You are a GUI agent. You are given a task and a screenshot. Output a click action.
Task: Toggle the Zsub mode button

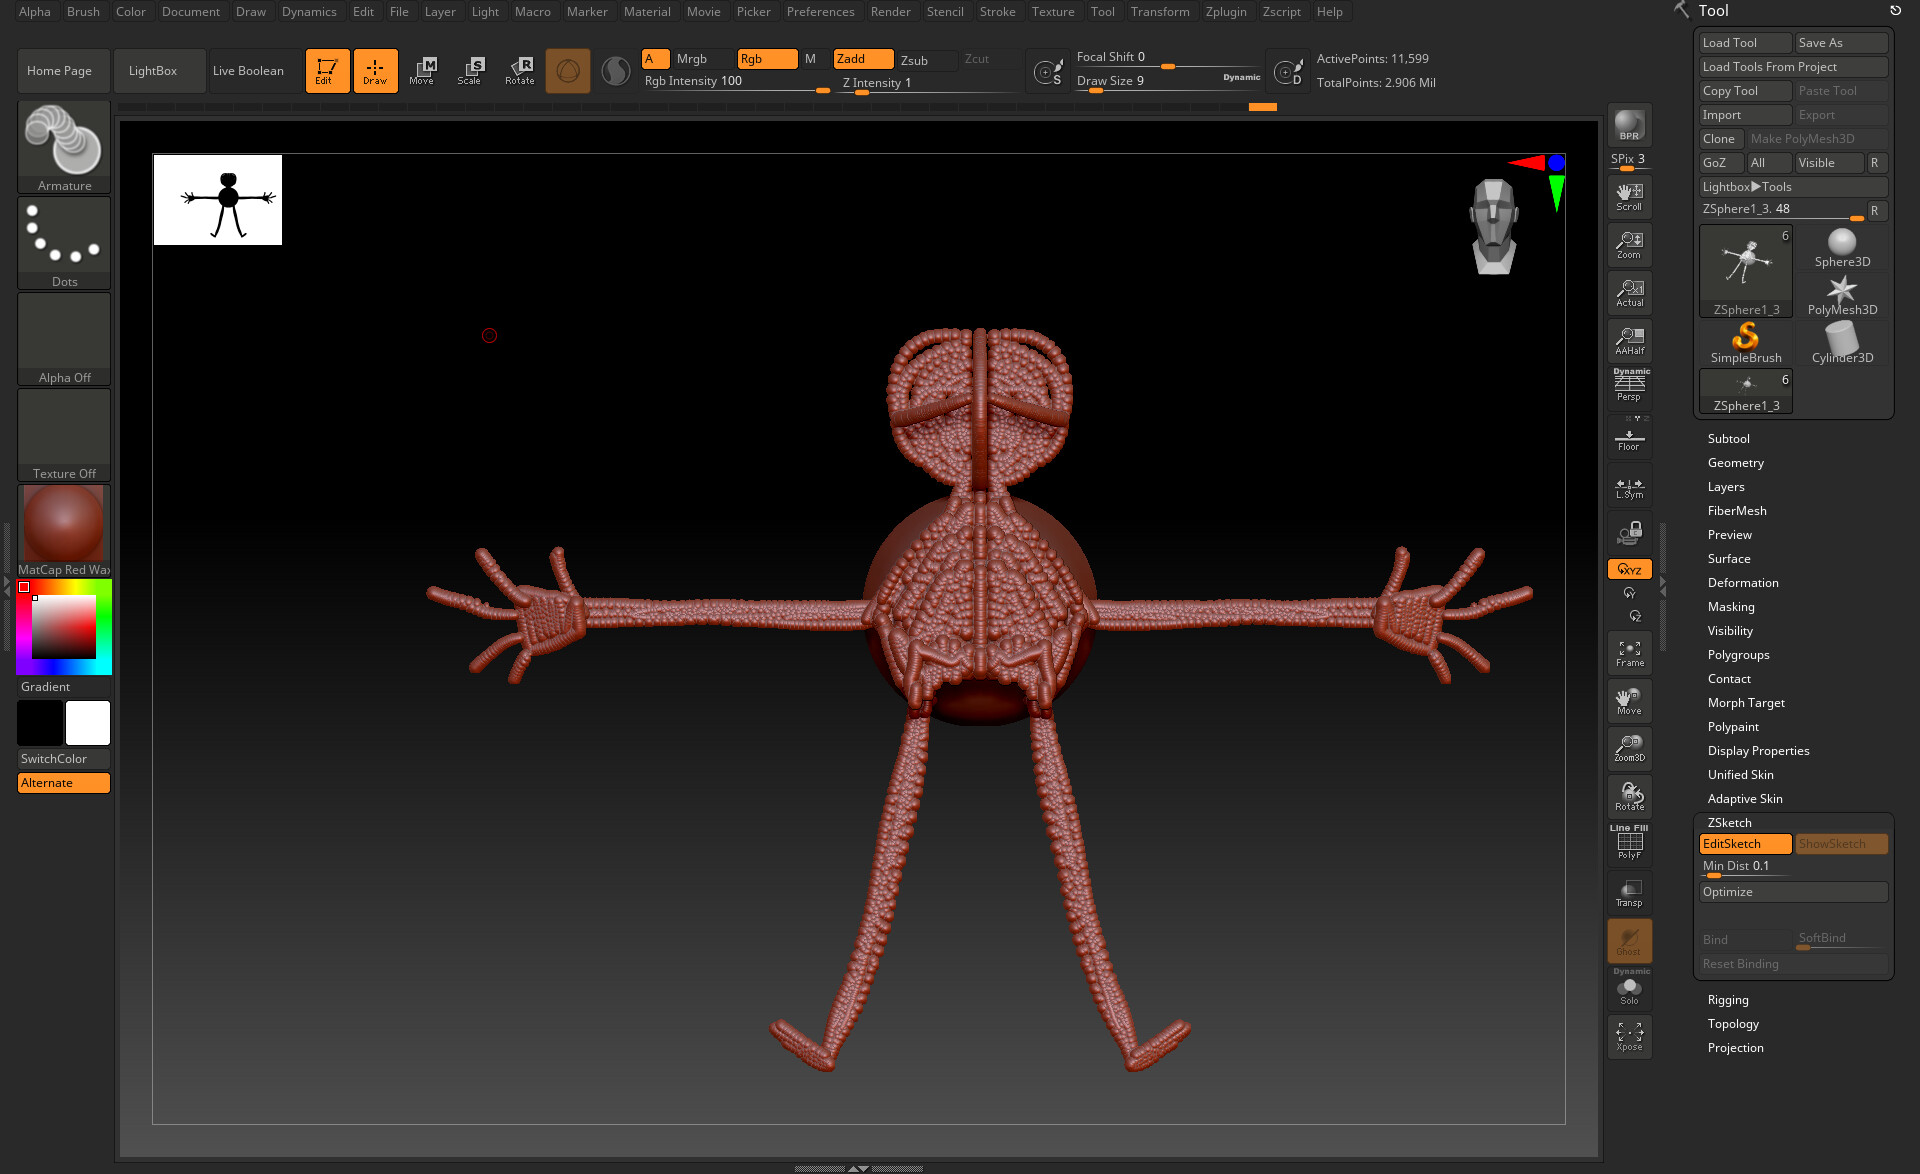tap(914, 60)
